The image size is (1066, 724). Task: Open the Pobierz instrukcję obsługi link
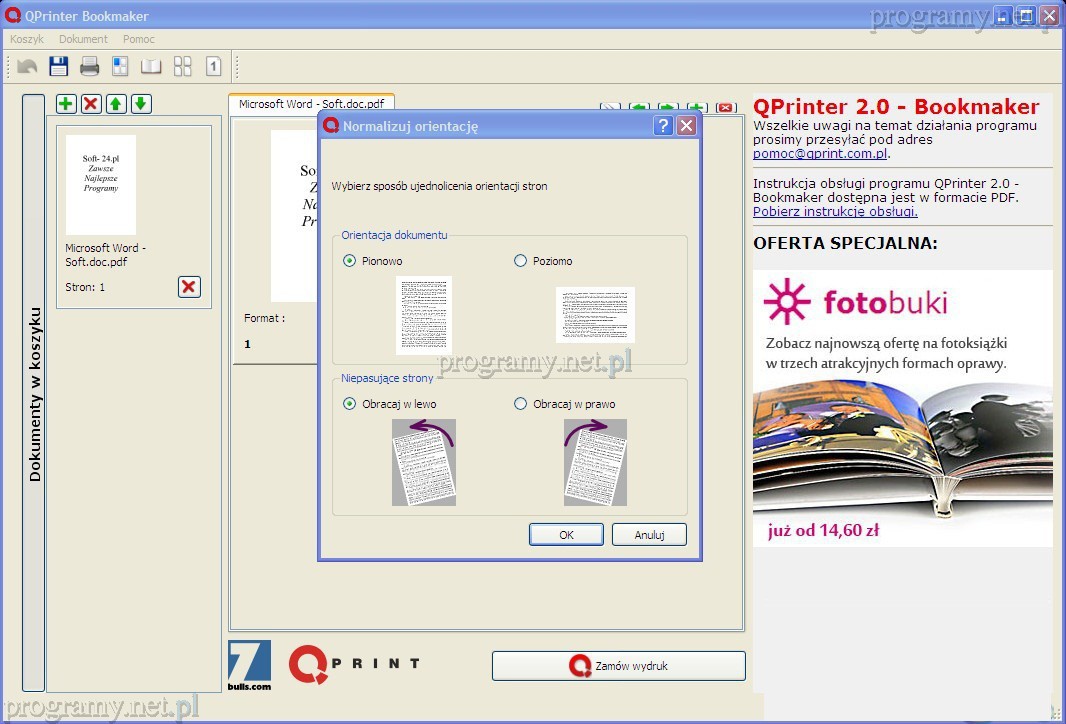pyautogui.click(x=835, y=211)
